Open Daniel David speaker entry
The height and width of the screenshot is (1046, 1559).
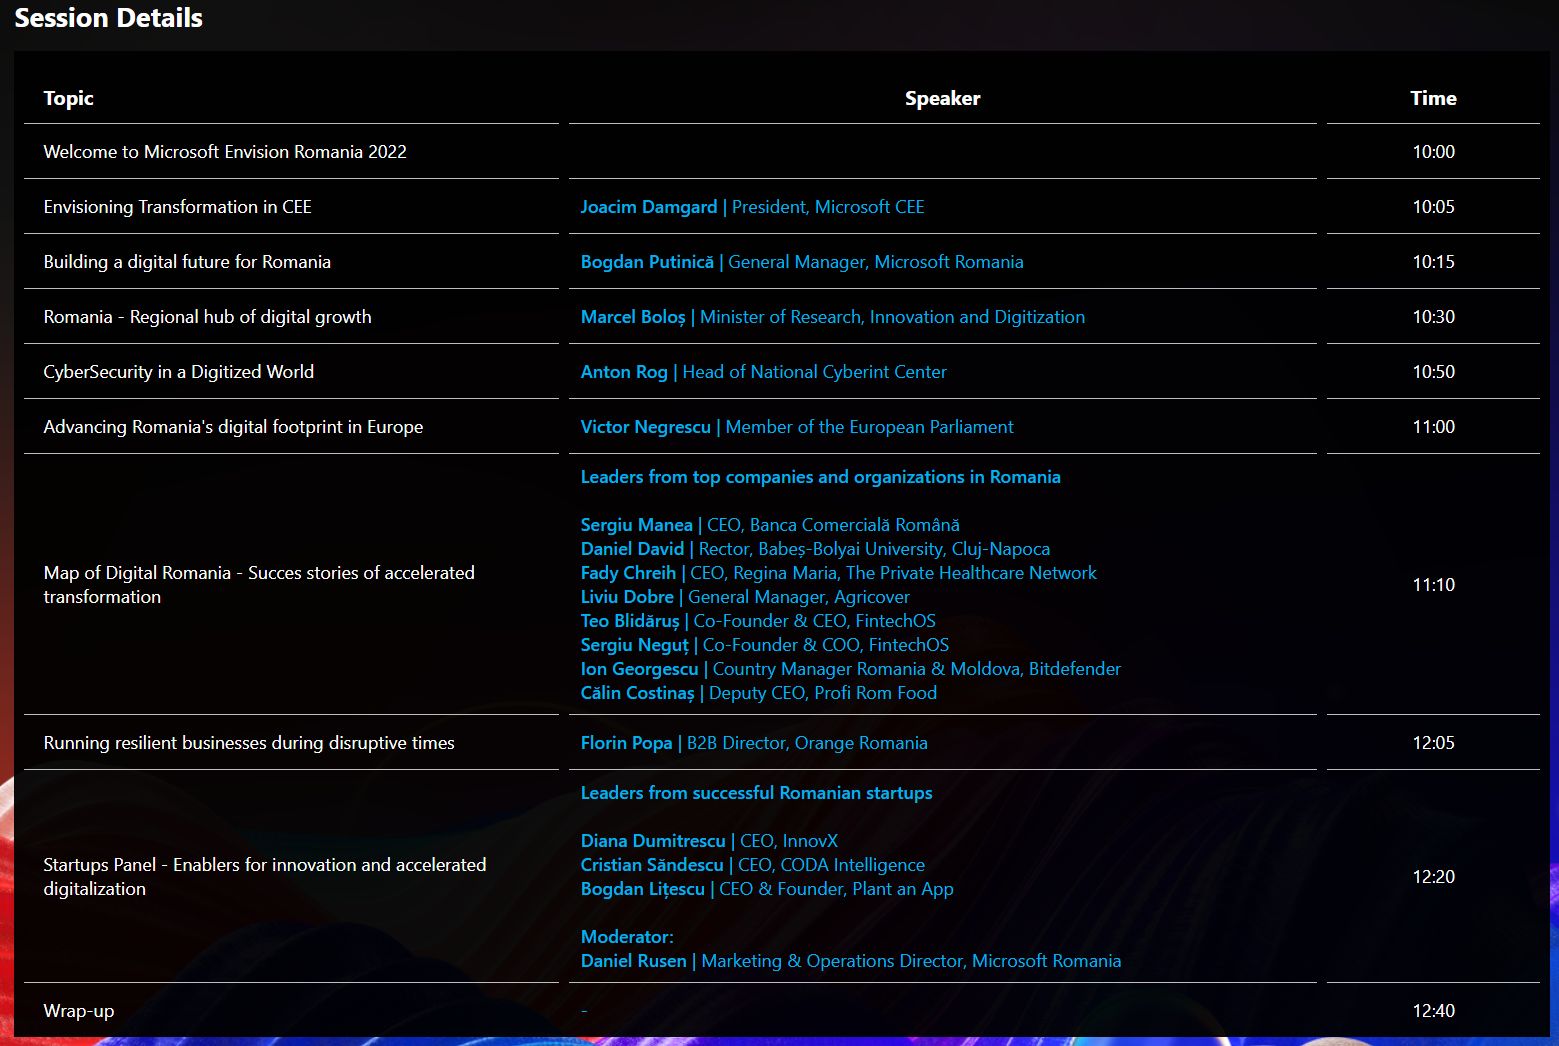[815, 549]
